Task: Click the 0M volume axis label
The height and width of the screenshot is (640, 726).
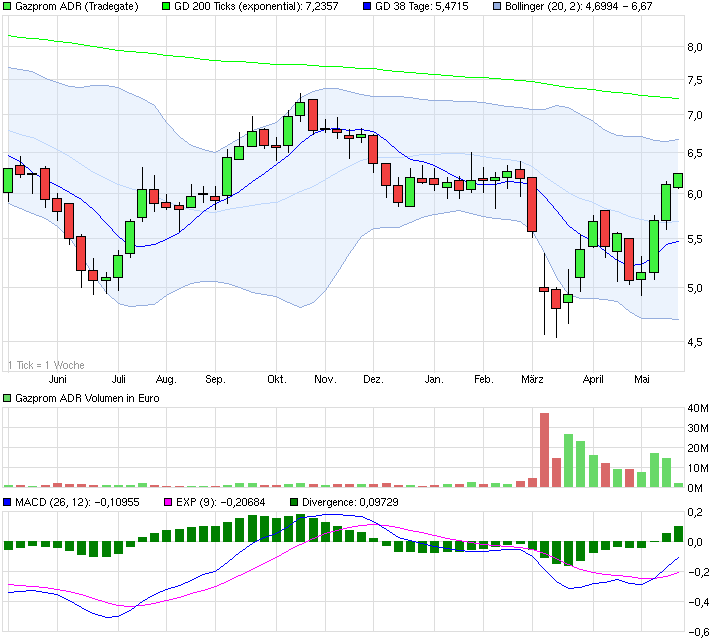Action: (x=695, y=488)
